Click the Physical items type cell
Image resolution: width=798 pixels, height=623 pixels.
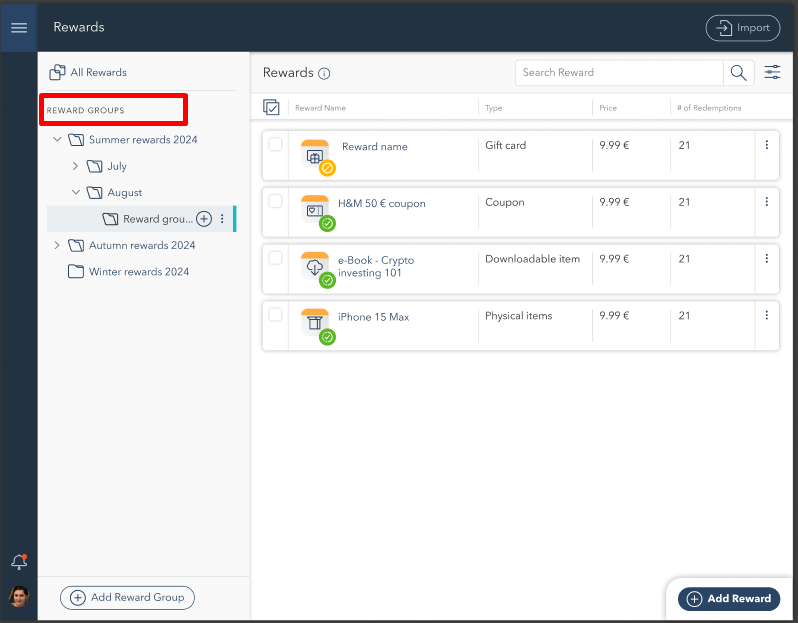519,316
